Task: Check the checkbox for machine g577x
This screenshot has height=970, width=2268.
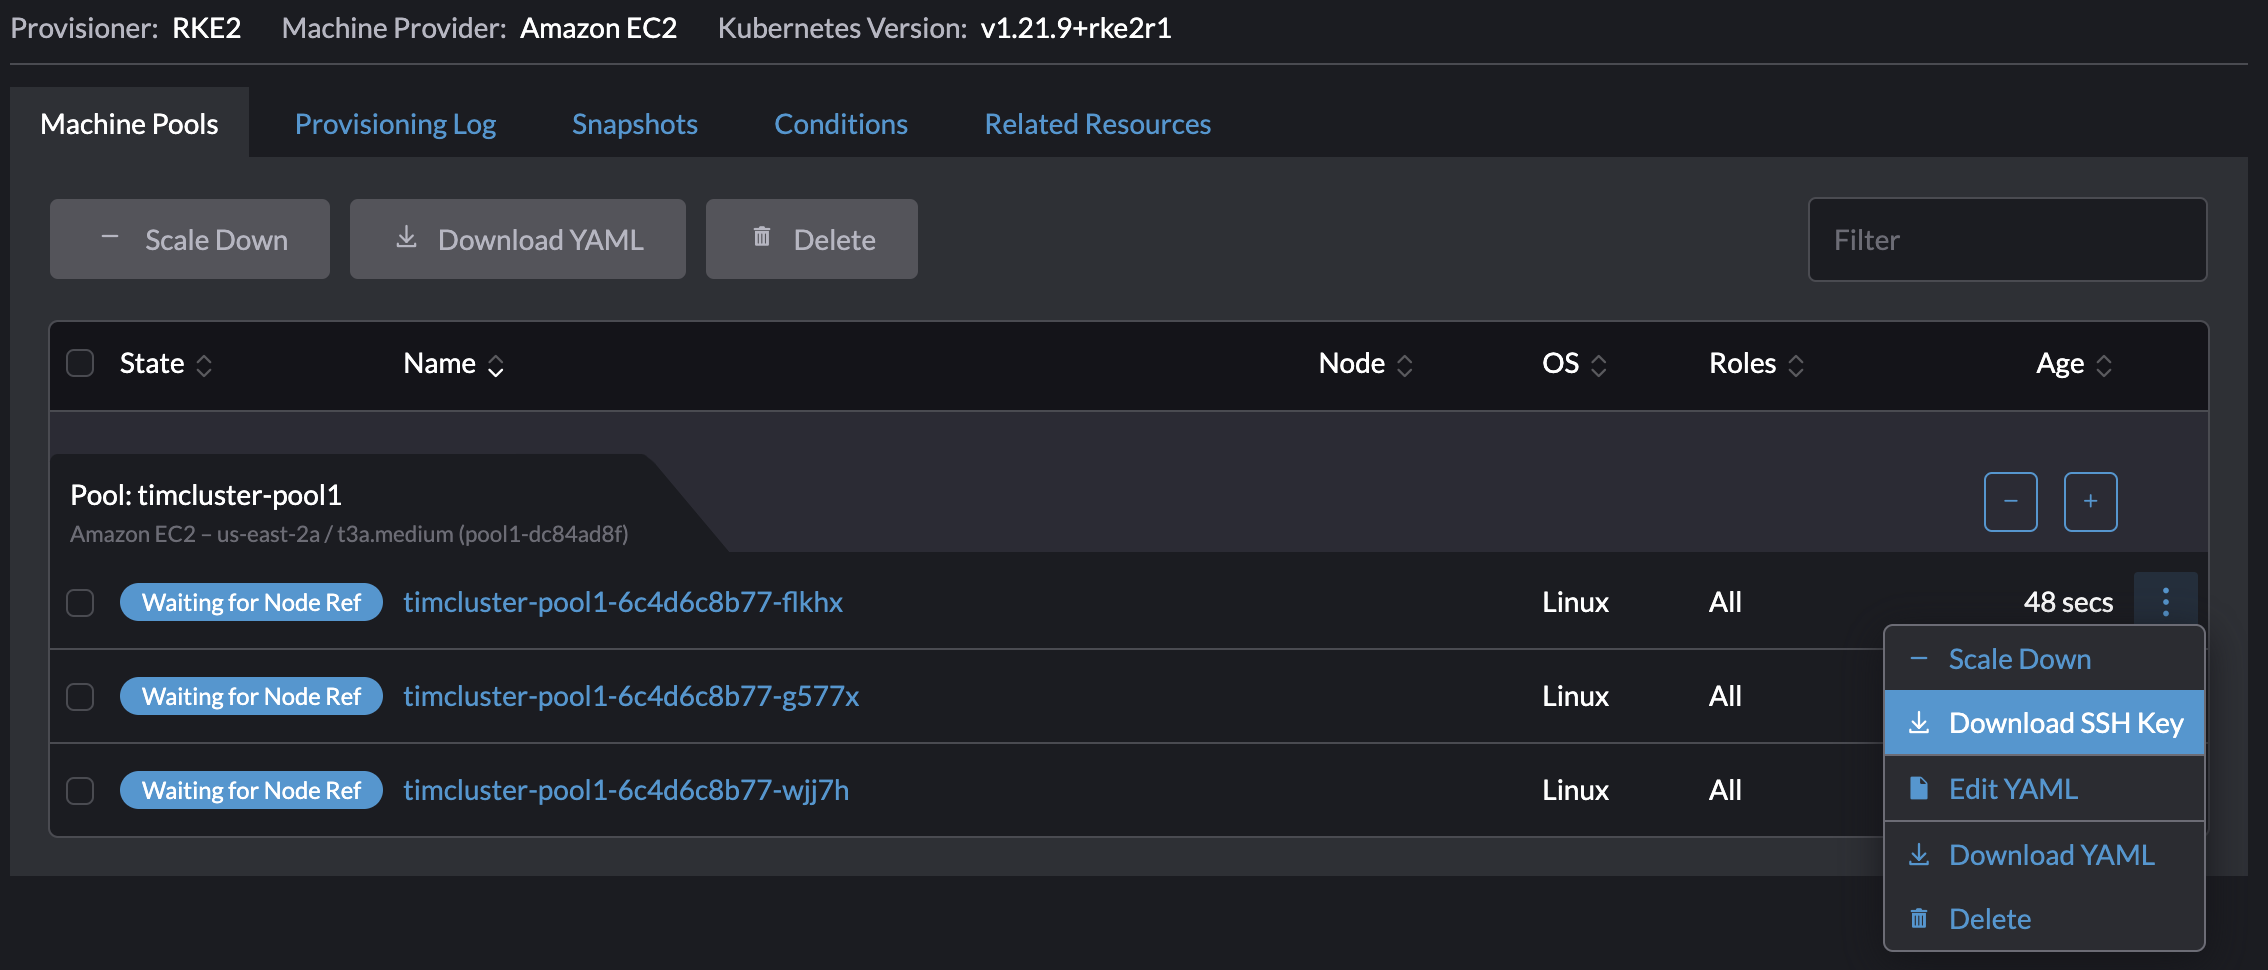Action: [x=80, y=696]
